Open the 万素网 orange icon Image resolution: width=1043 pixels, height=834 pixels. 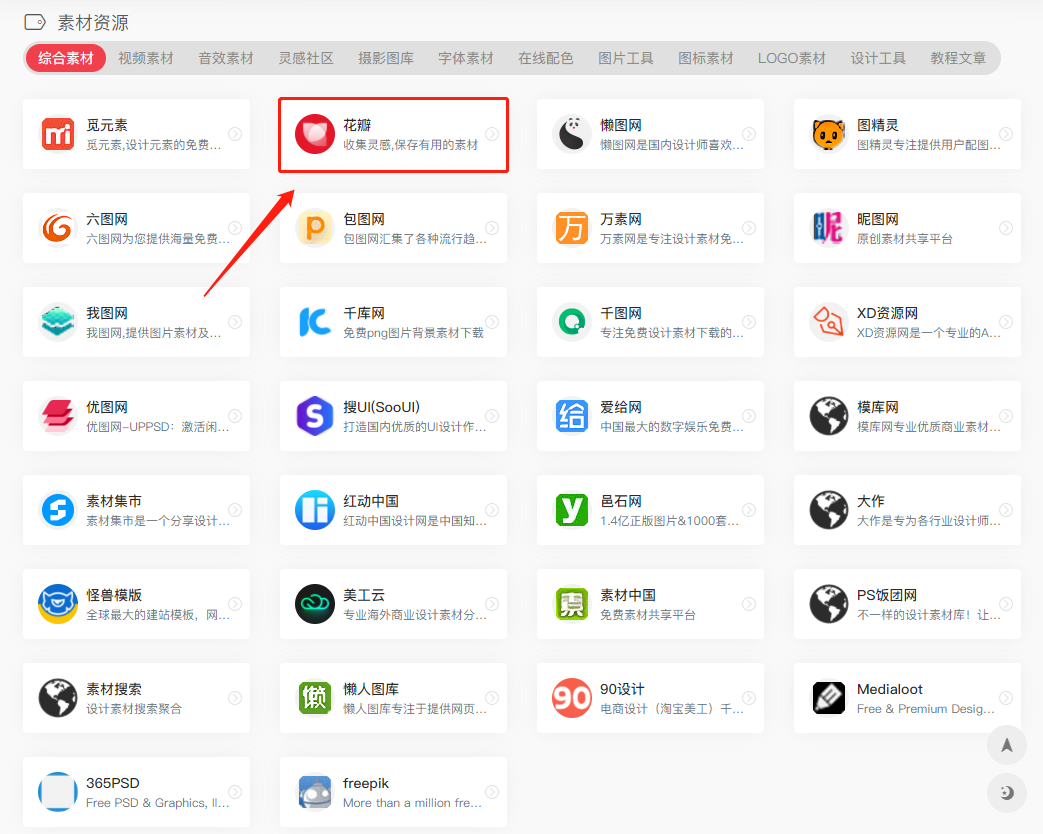click(572, 228)
